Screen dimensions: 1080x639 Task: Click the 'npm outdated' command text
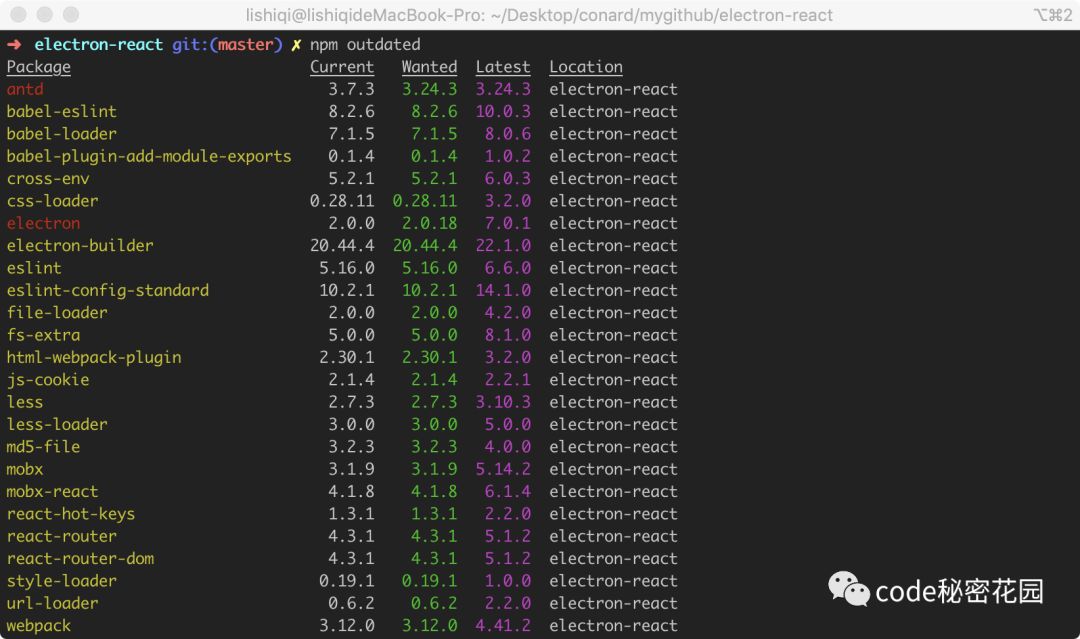[365, 45]
